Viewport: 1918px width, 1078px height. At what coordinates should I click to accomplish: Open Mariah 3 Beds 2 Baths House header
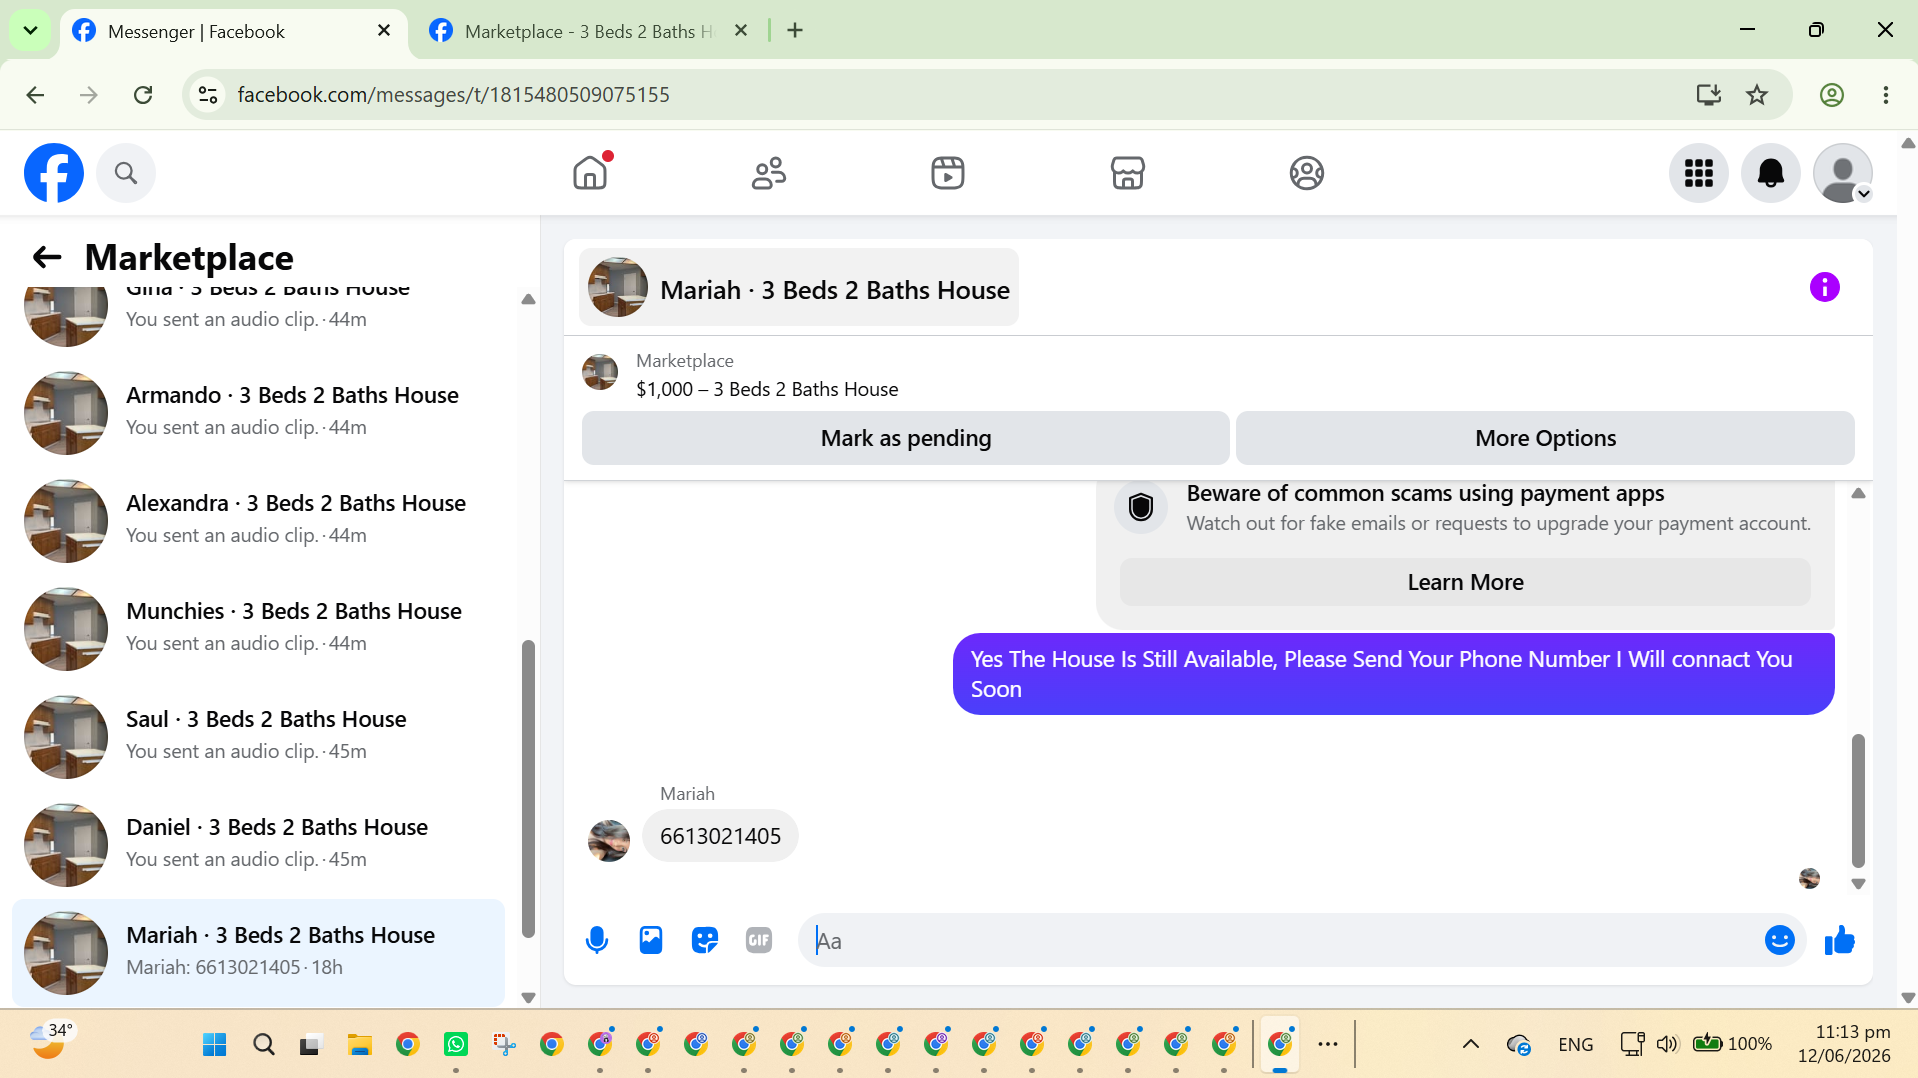(799, 288)
